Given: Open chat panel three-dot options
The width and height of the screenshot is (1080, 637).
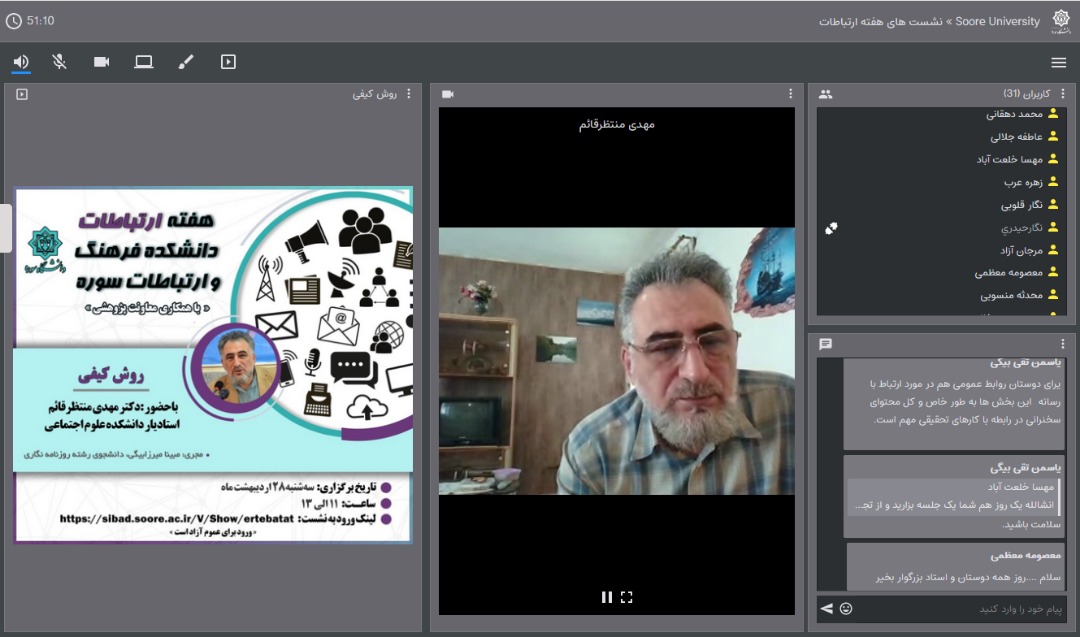Looking at the screenshot, I should [1062, 344].
